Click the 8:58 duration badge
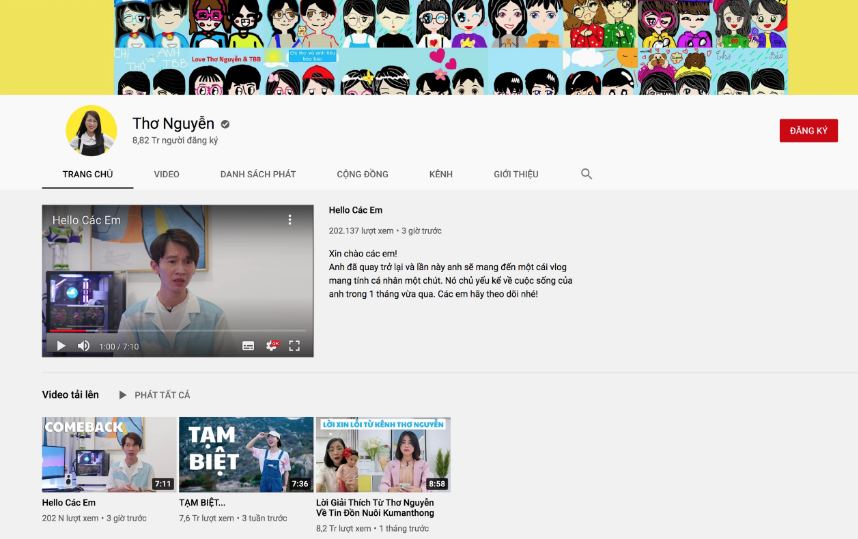Image resolution: width=858 pixels, height=539 pixels. click(x=437, y=484)
